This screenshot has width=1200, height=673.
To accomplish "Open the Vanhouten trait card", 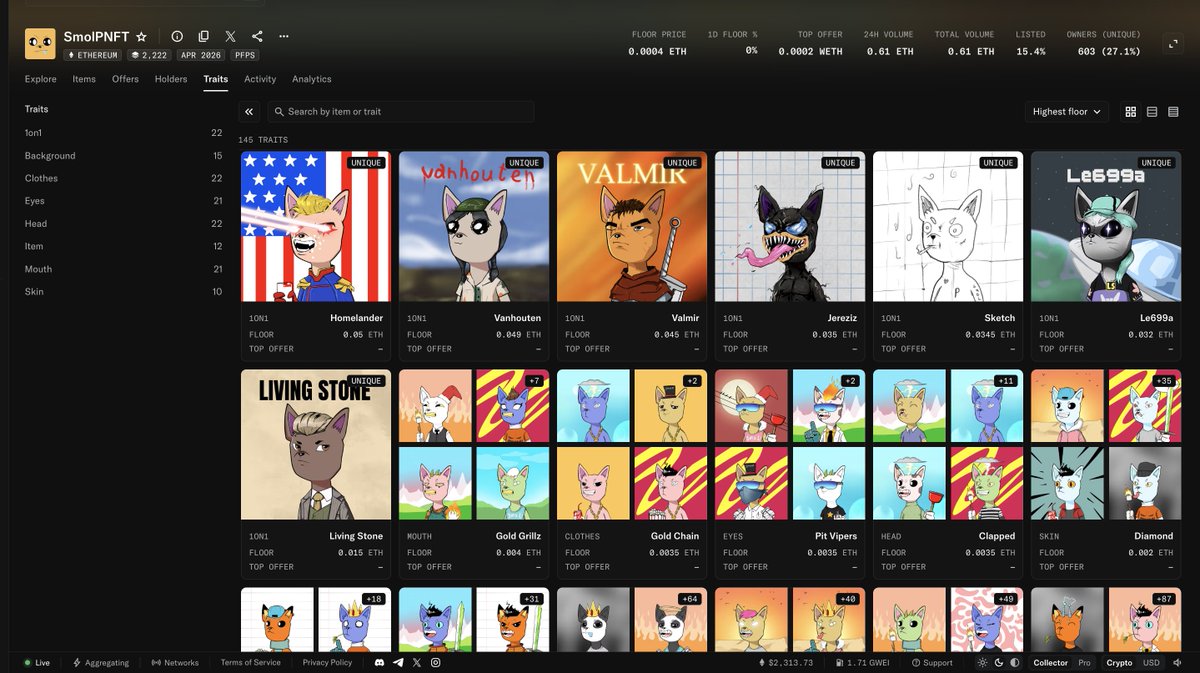I will [474, 256].
